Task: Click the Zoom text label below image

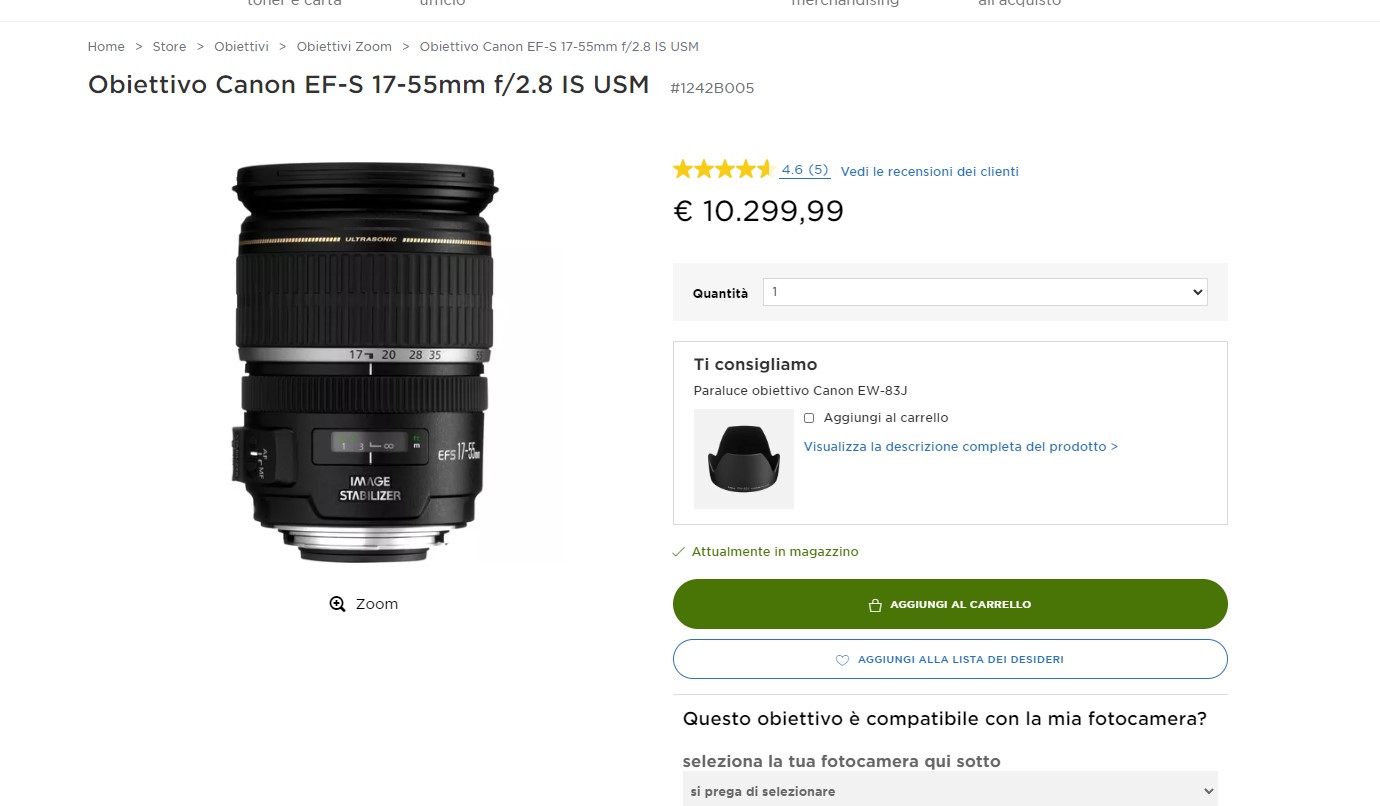Action: (377, 604)
